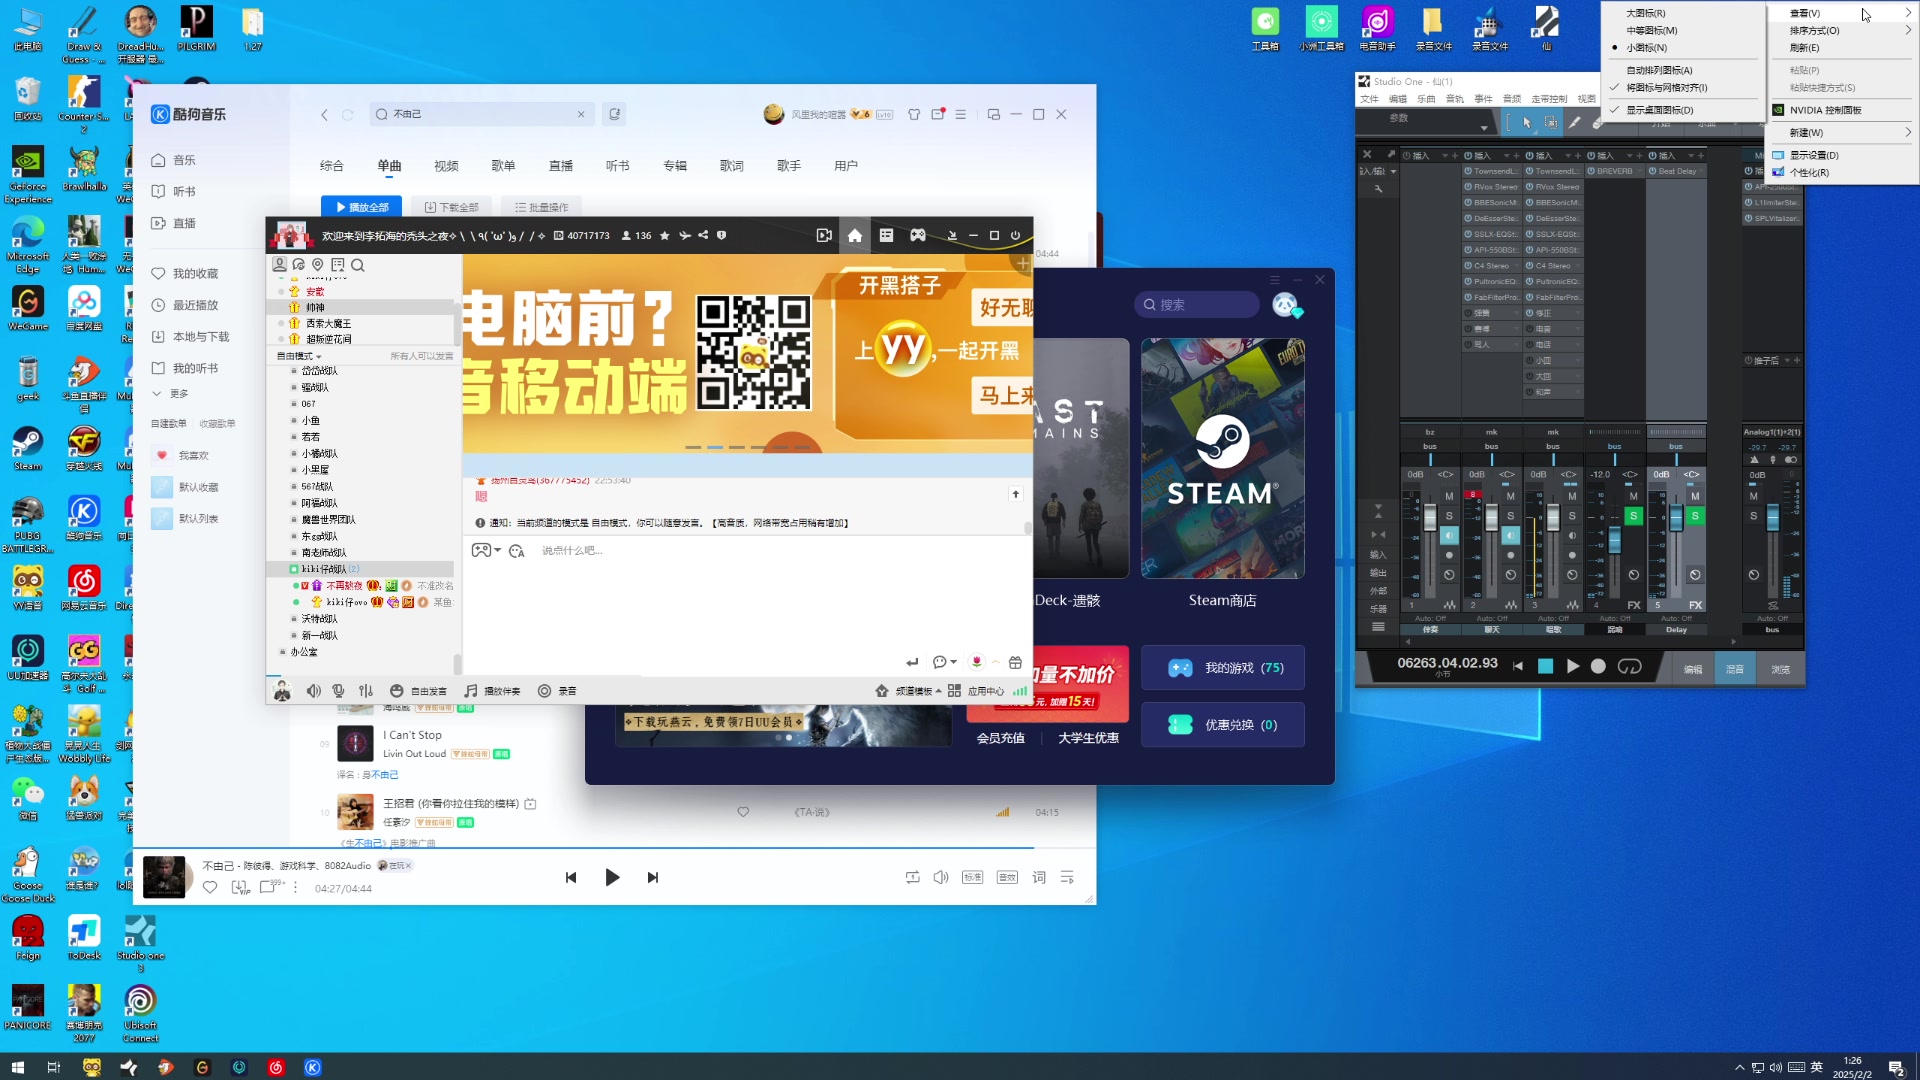Click 优惠兑换 (0) button

(x=1223, y=725)
